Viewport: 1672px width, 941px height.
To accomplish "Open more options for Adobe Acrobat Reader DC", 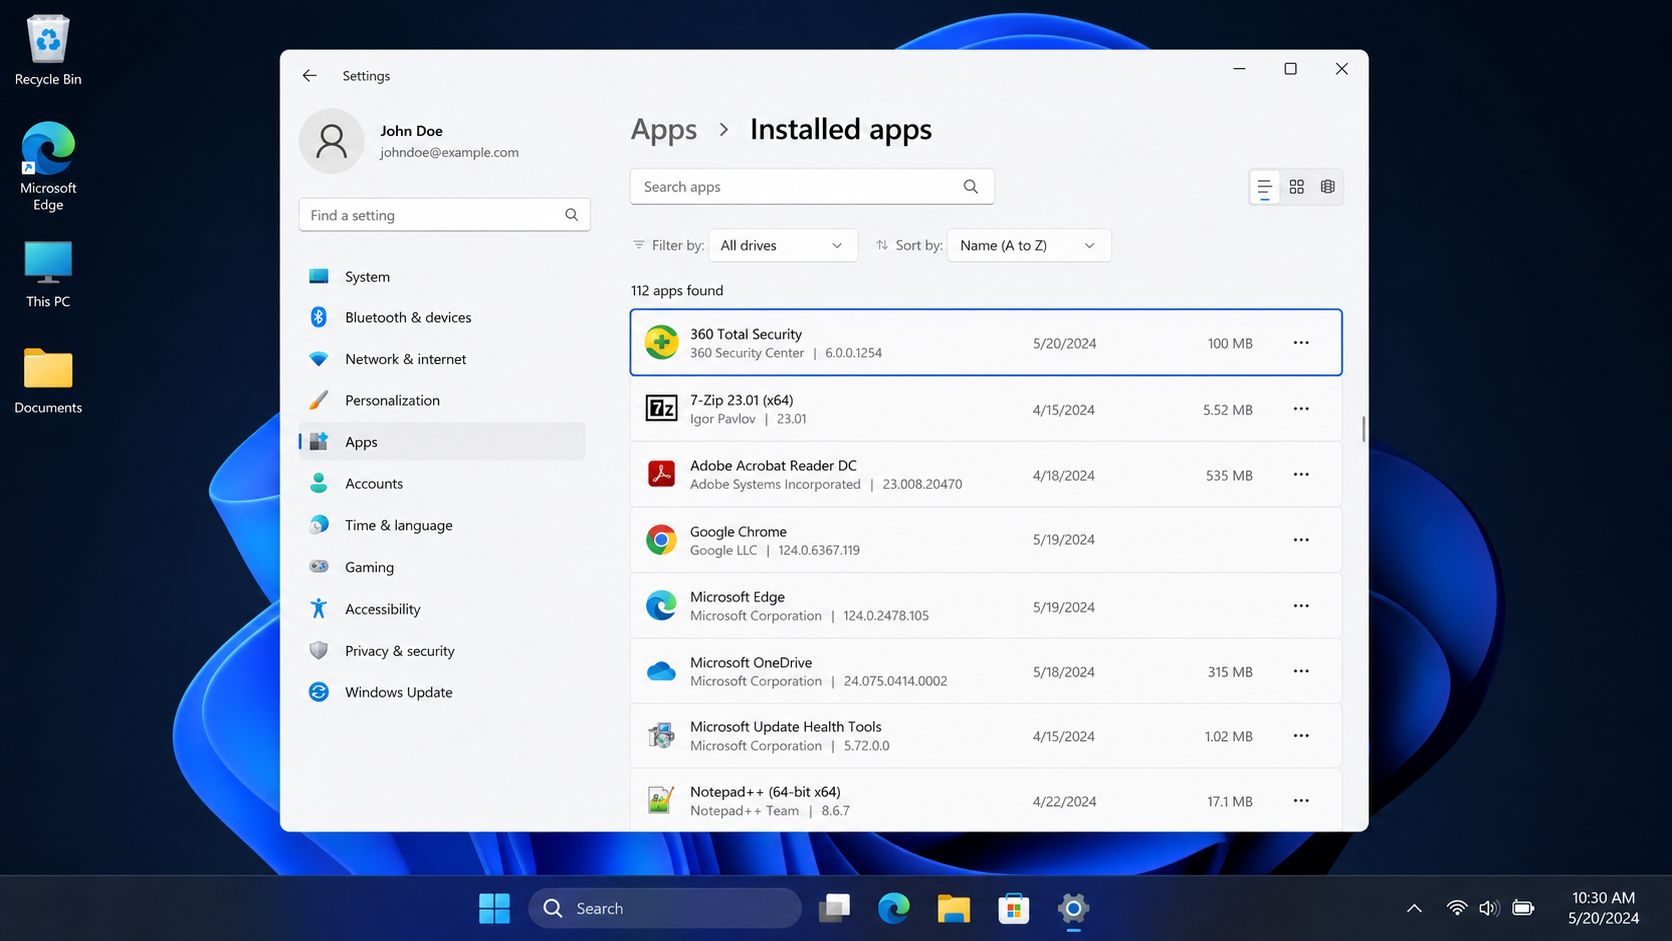I will [1301, 475].
